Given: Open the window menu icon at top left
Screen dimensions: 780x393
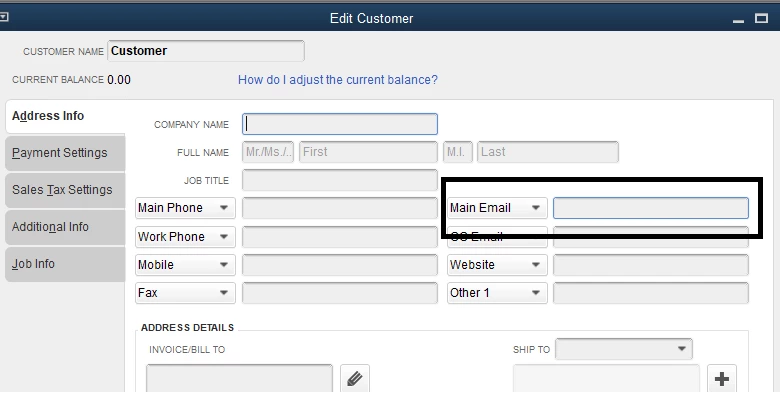Looking at the screenshot, I should pyautogui.click(x=4, y=17).
